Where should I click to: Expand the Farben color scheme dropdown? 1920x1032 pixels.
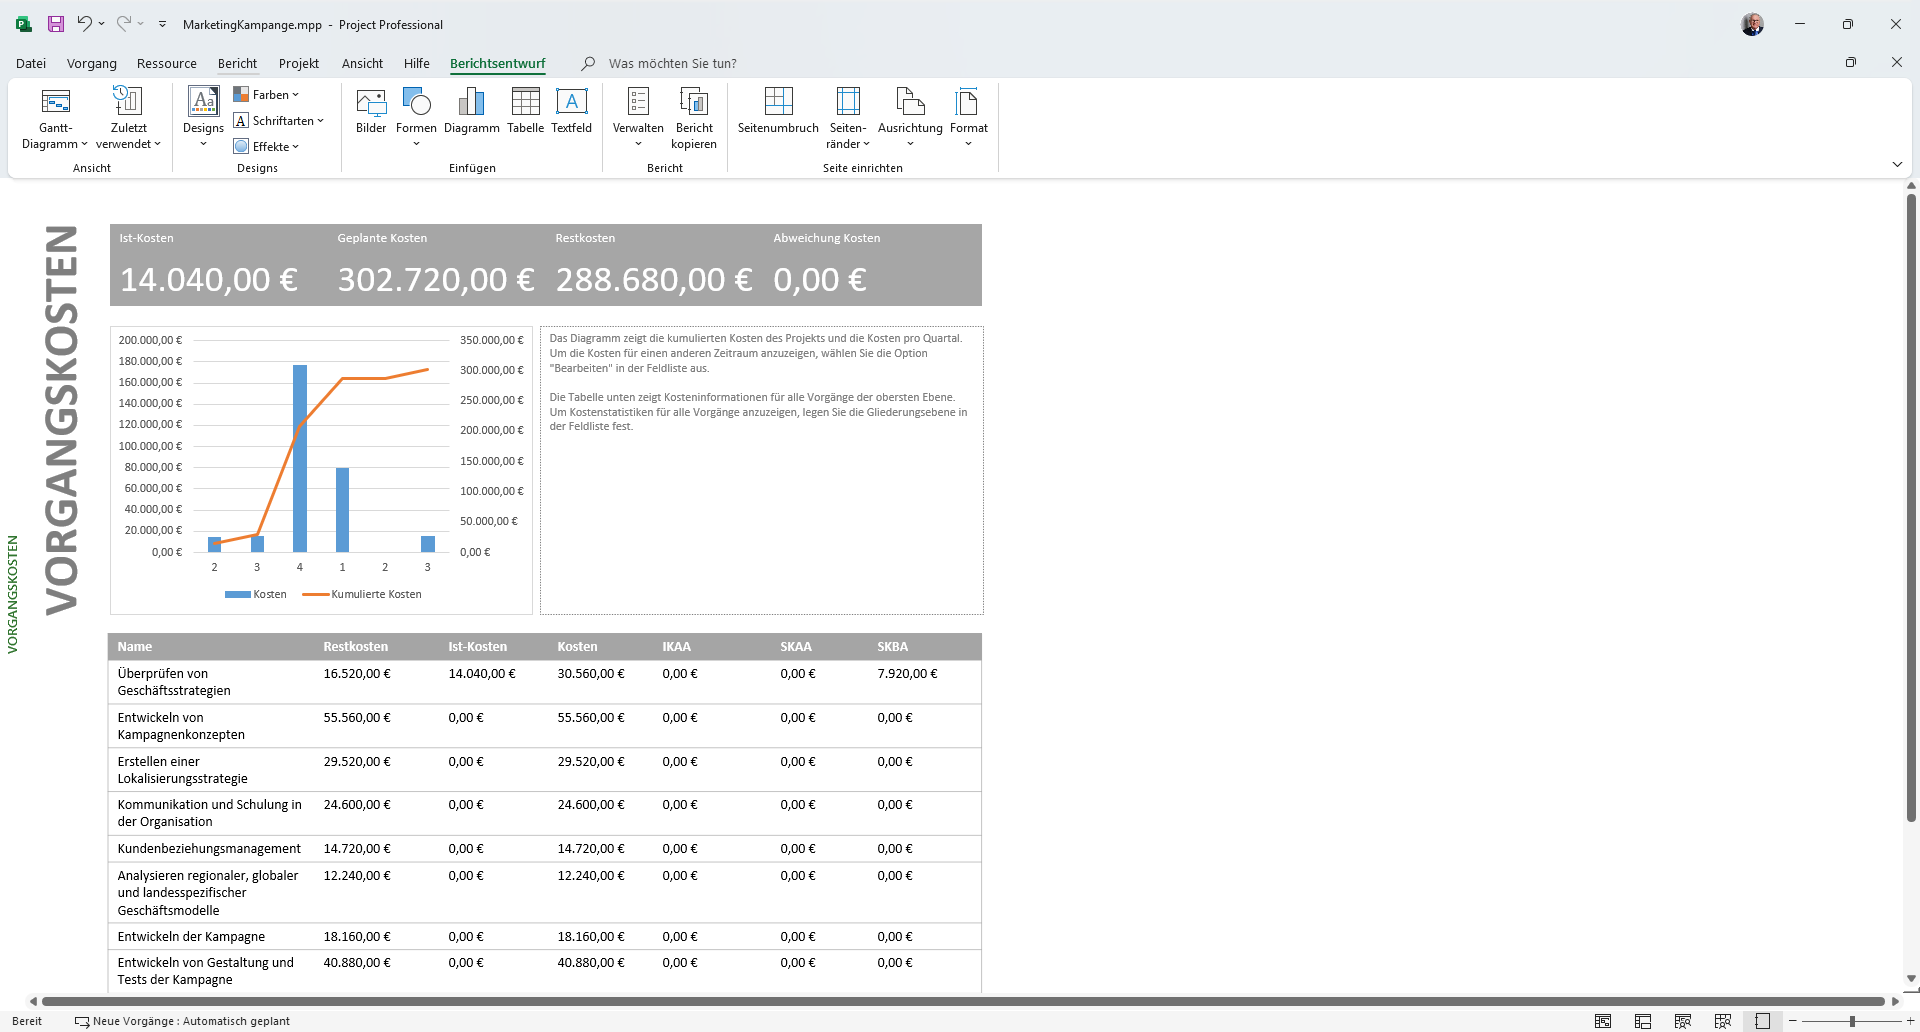tap(266, 94)
